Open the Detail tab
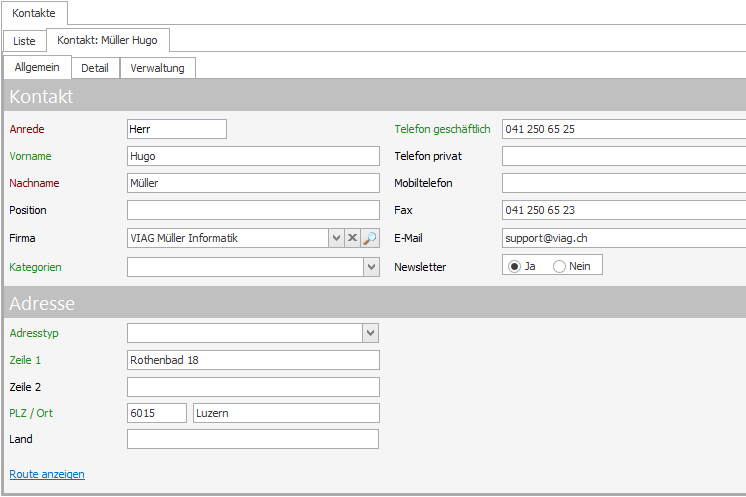 coord(95,68)
